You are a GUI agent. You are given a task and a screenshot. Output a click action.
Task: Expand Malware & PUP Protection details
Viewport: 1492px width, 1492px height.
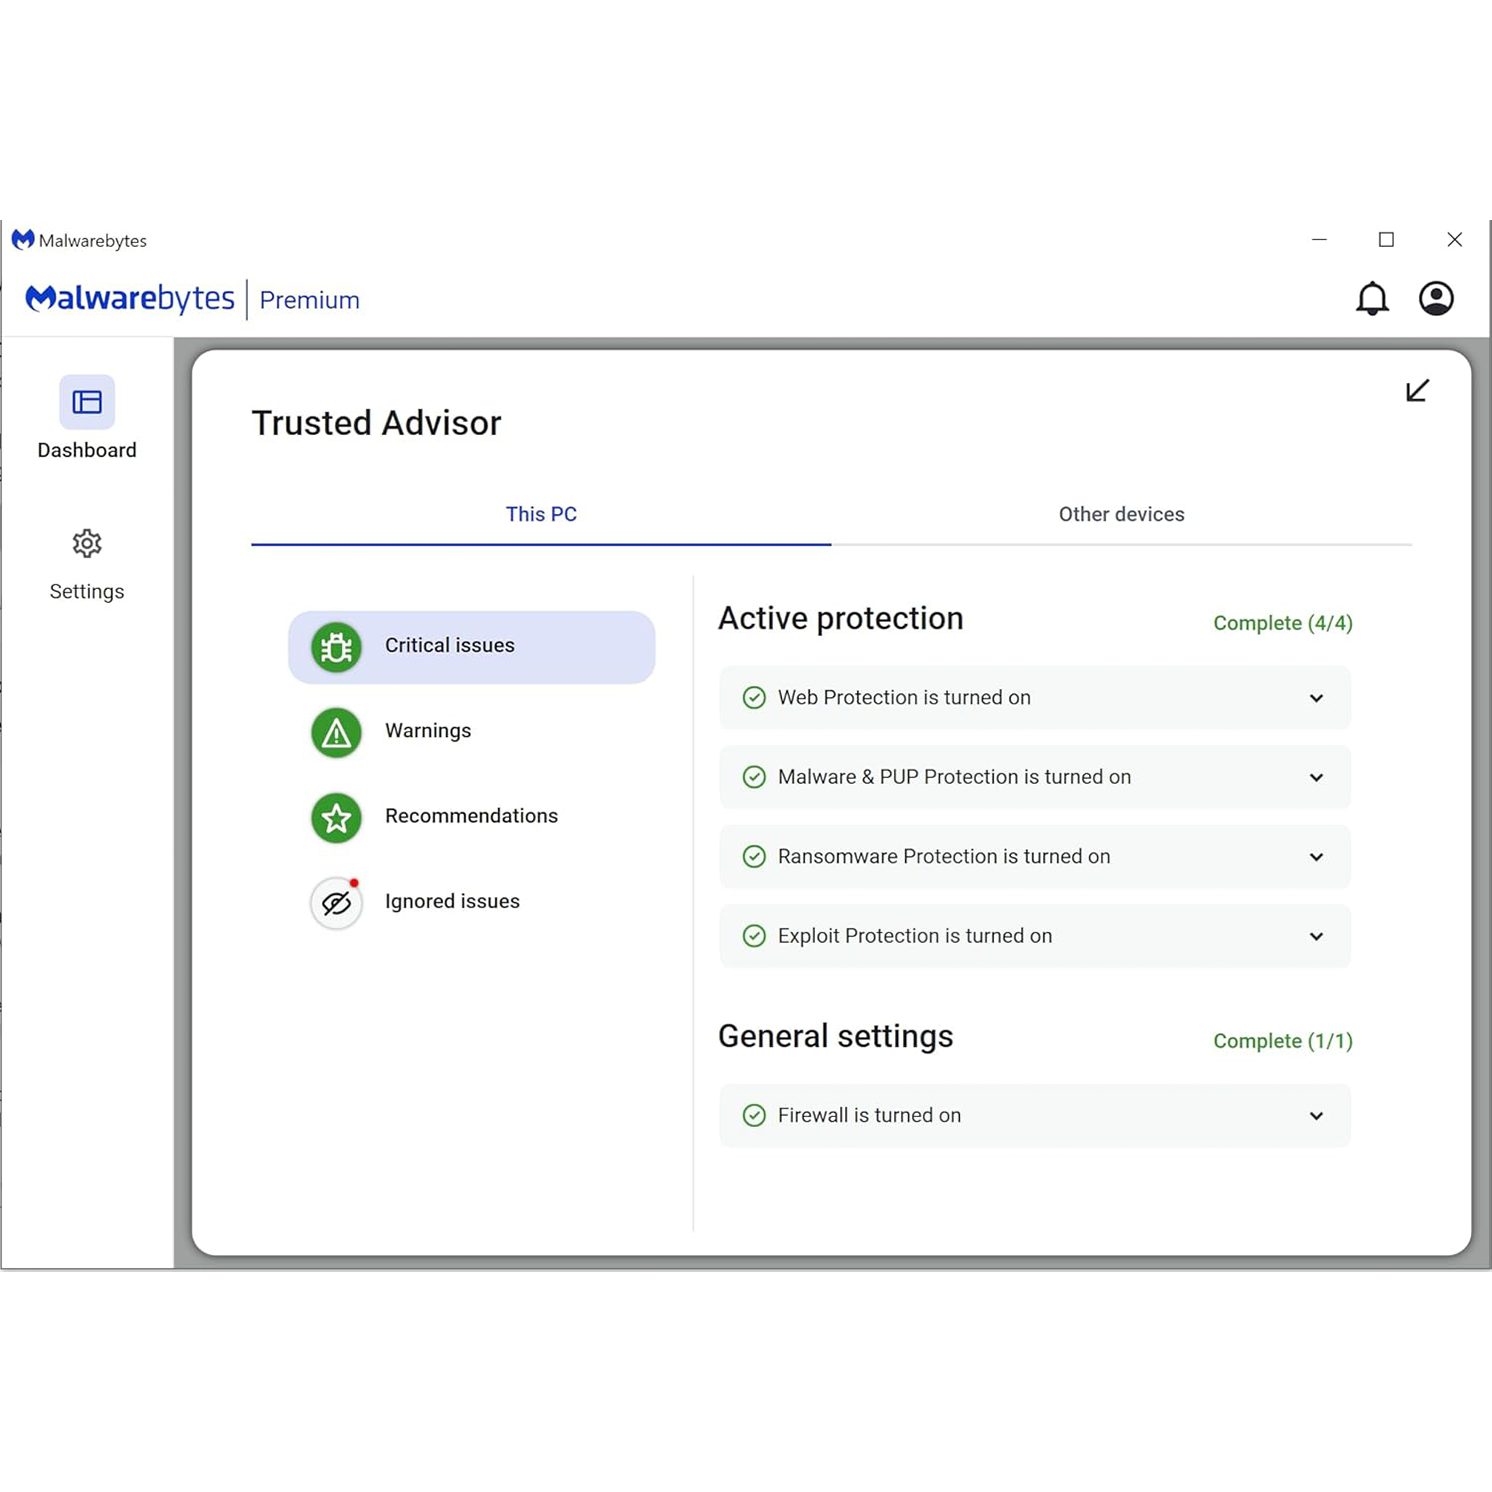[x=1316, y=777]
